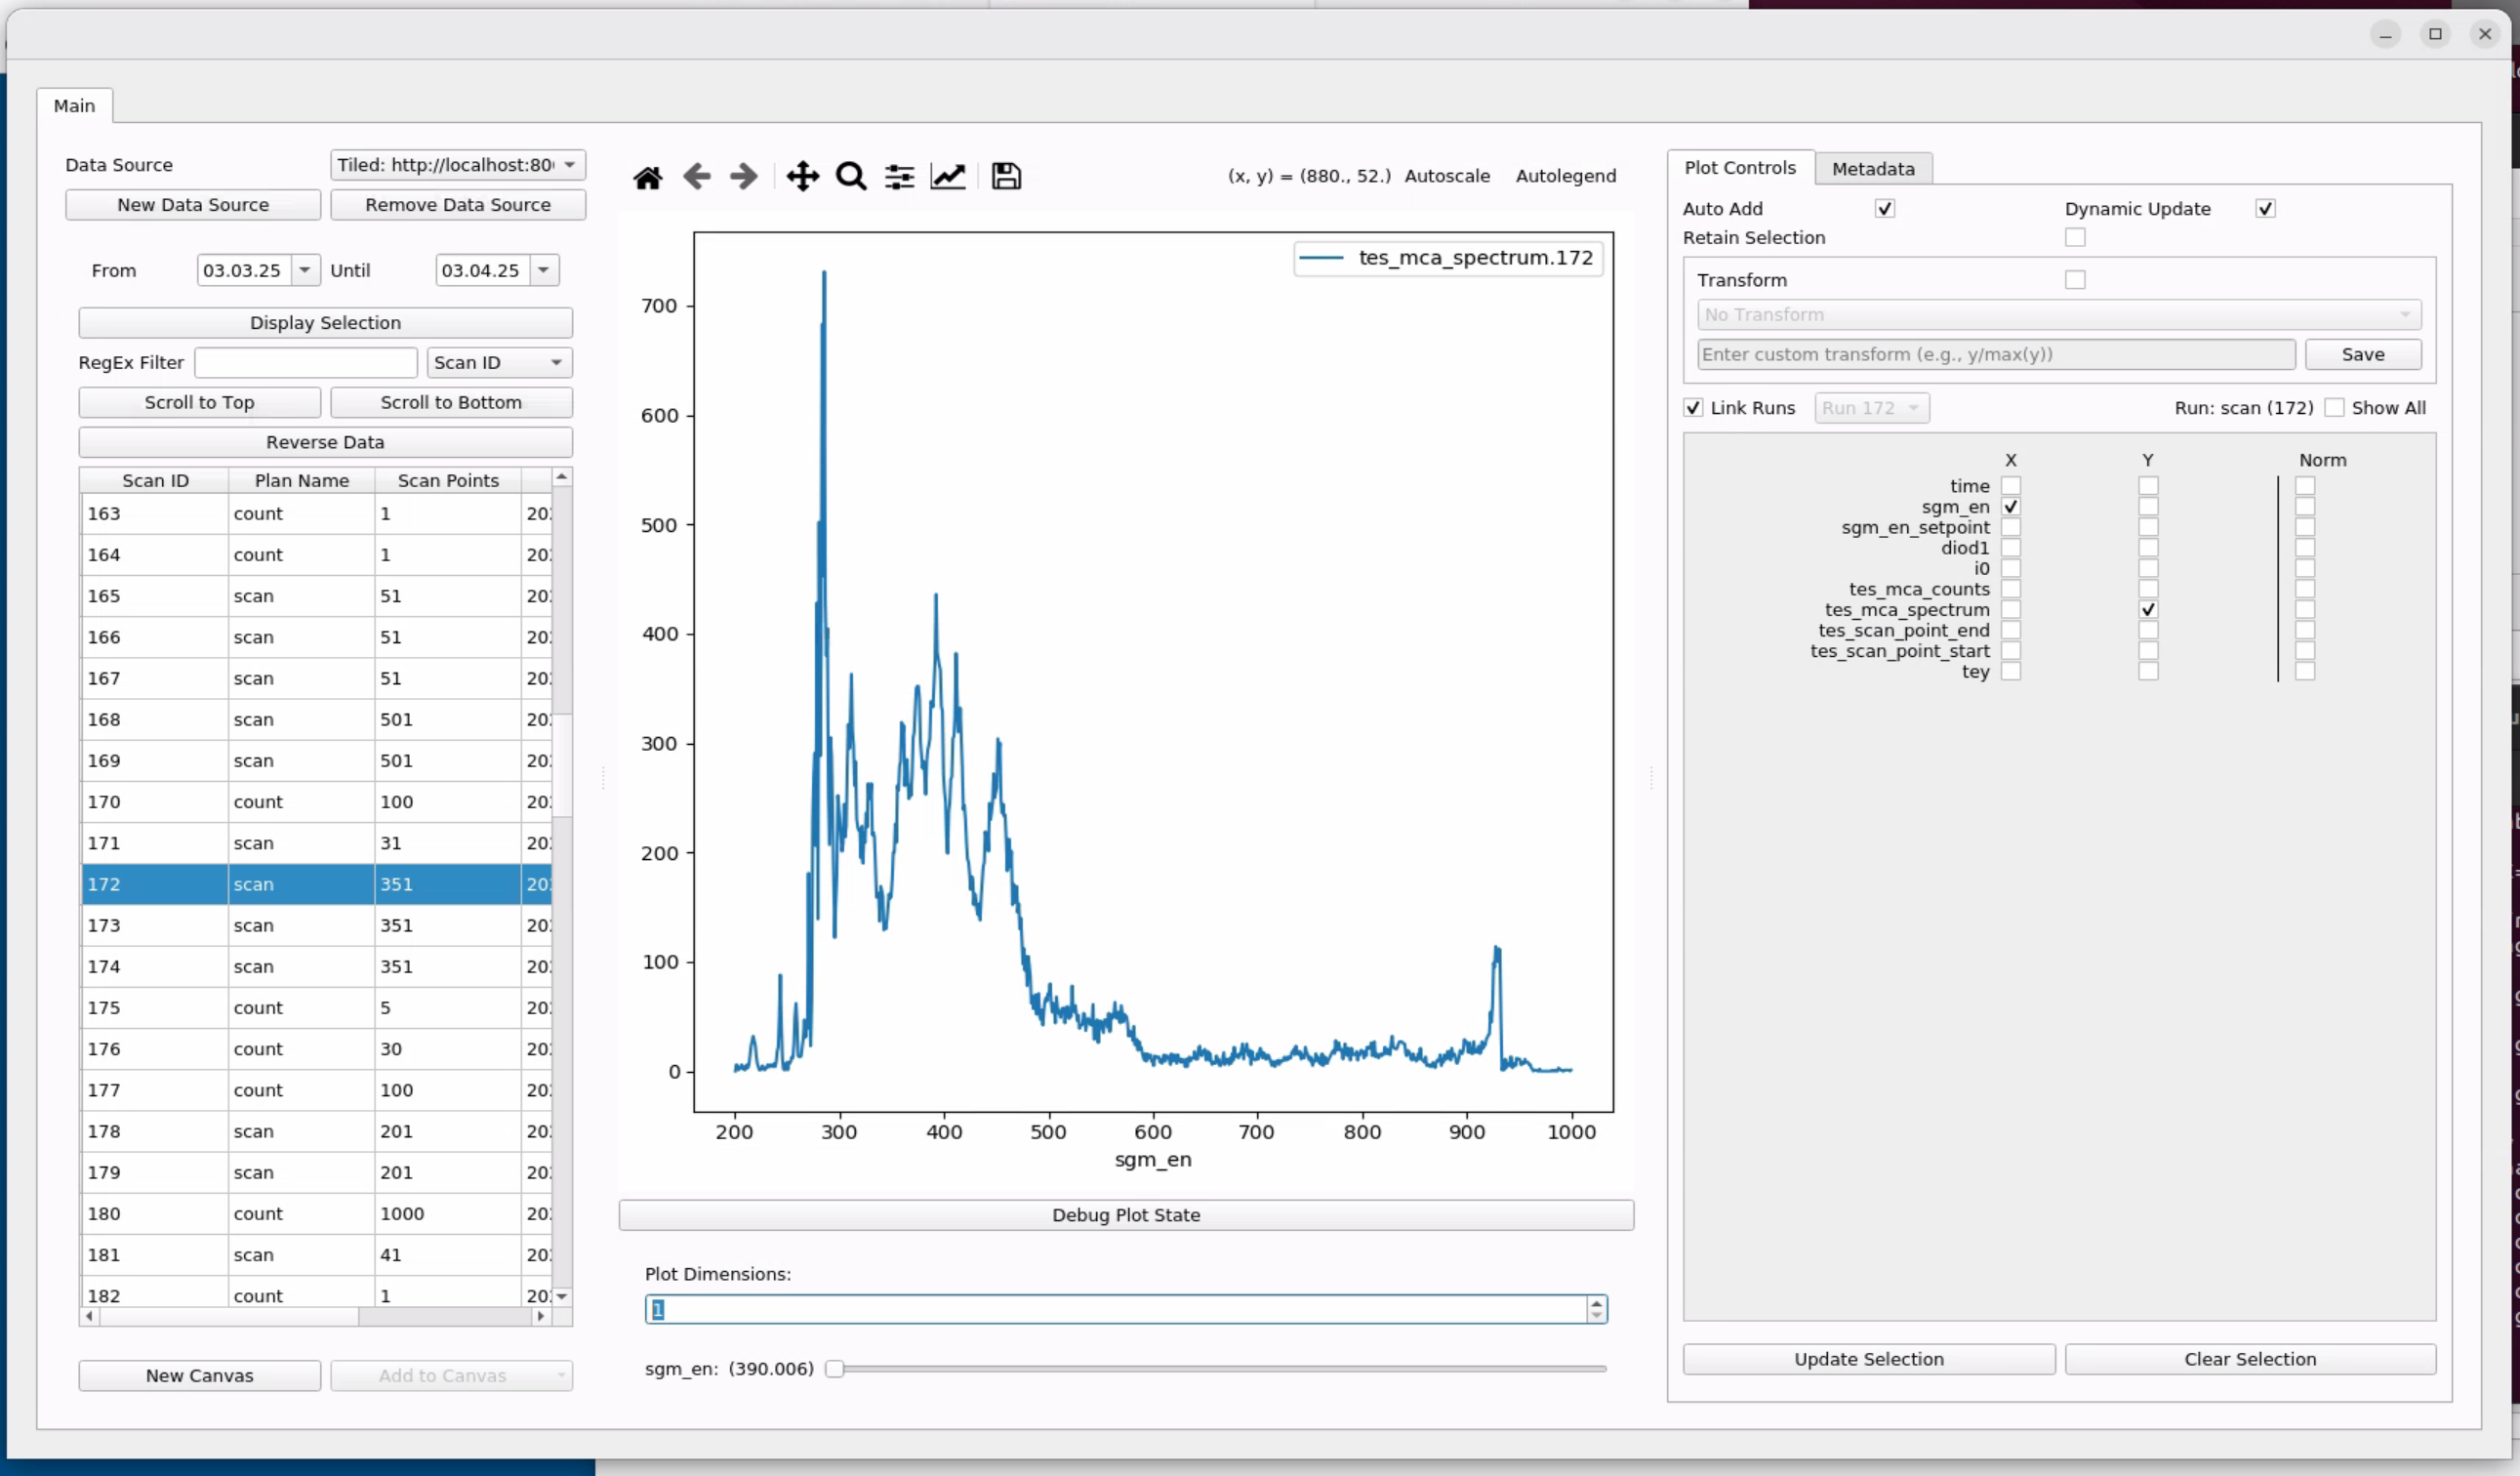The image size is (2520, 1476).
Task: Expand the Scan ID filter combo box
Action: 499,363
